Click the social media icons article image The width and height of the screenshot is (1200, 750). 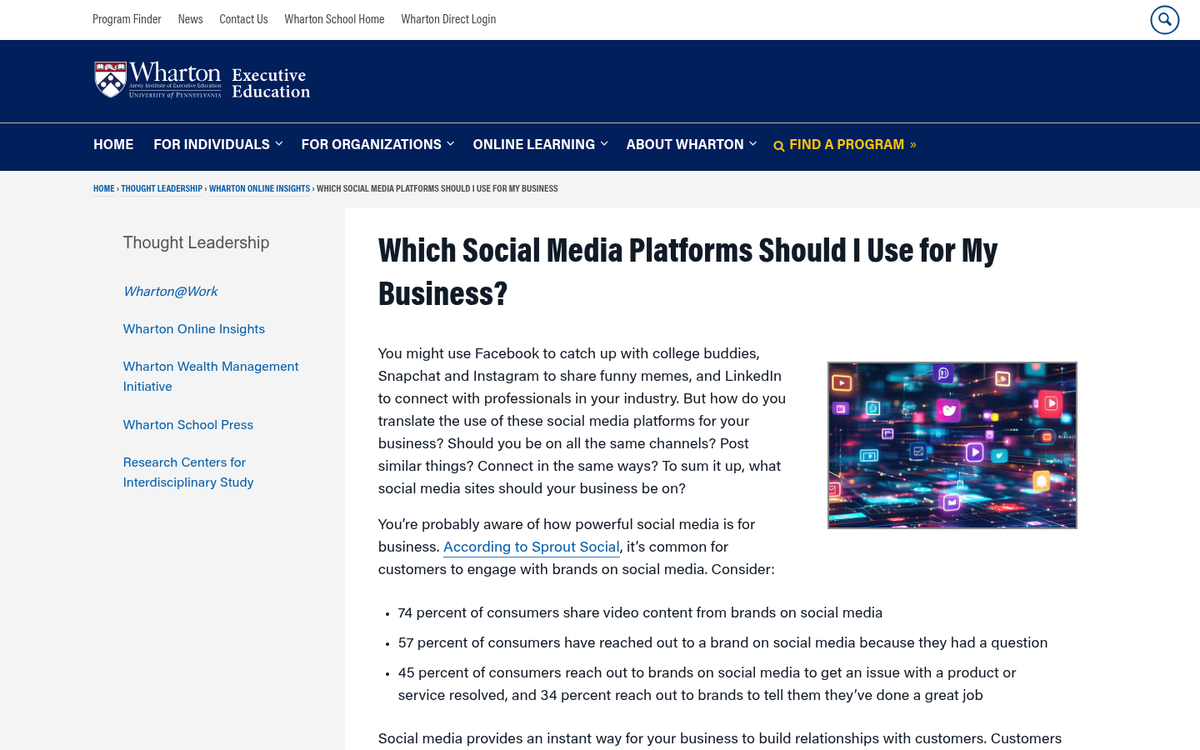pos(951,445)
